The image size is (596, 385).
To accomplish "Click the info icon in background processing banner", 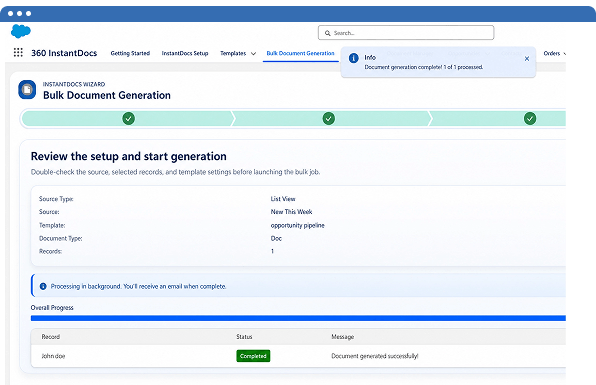I will (43, 286).
